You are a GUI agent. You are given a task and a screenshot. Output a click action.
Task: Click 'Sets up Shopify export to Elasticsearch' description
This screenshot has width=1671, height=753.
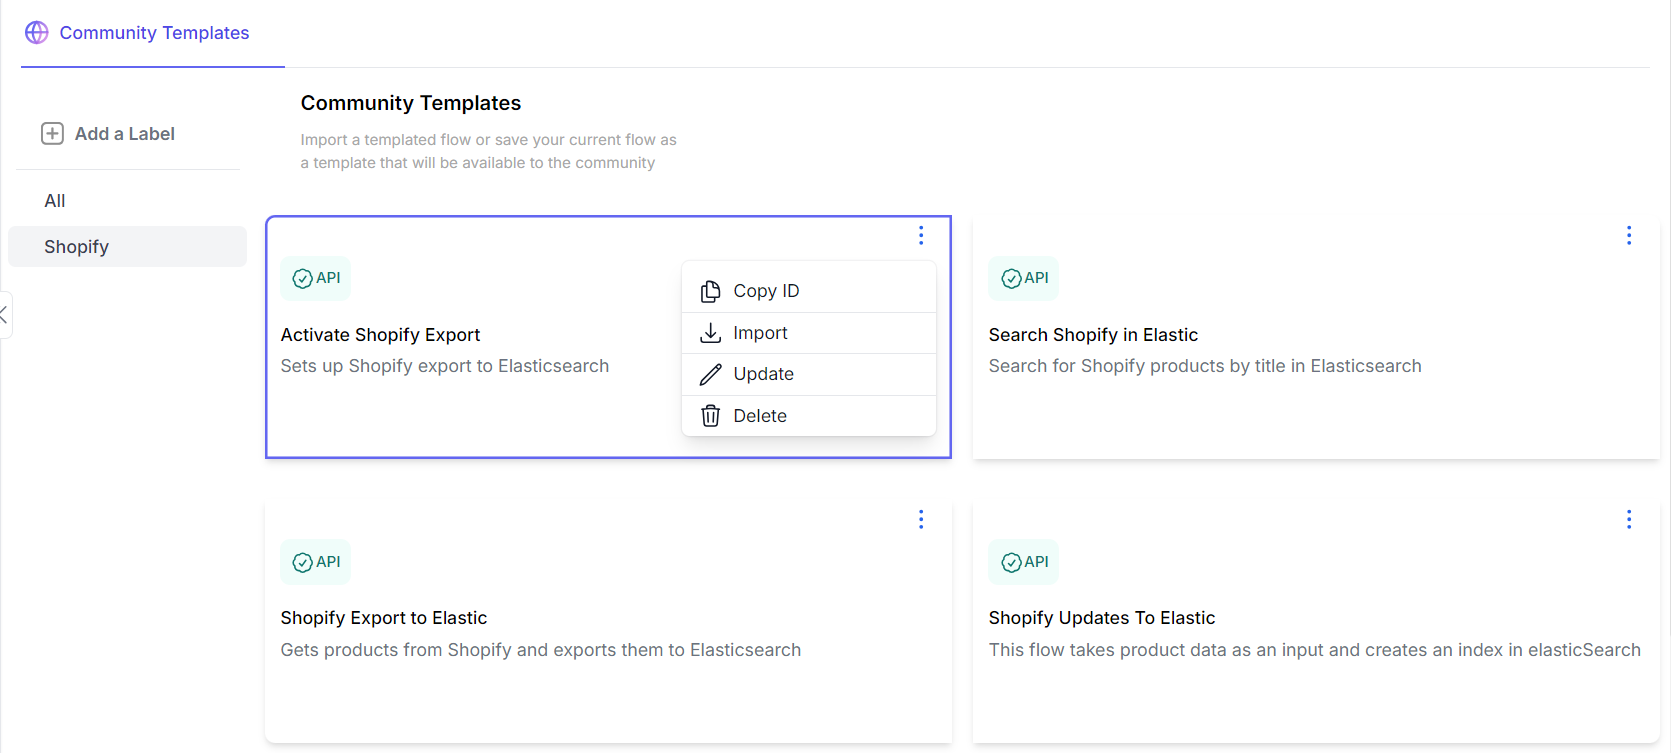[445, 366]
